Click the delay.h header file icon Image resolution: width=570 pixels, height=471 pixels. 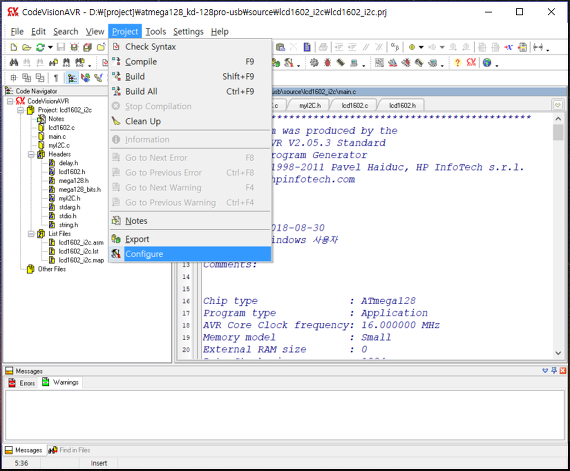pos(52,163)
